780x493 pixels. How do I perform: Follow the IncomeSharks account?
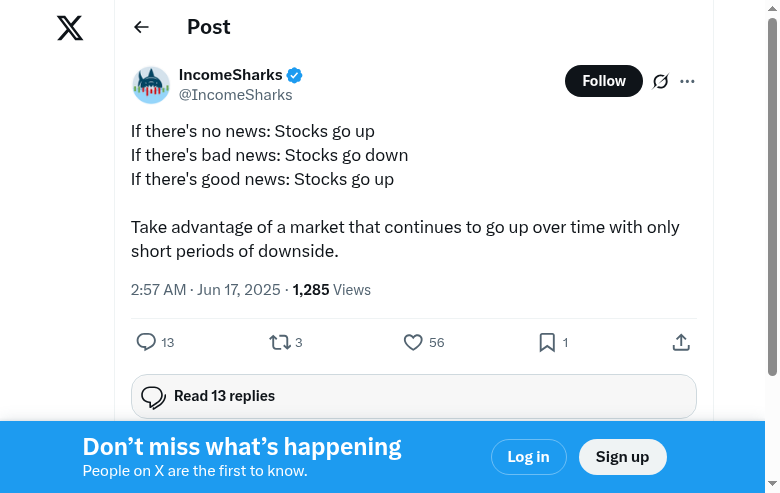(x=603, y=81)
